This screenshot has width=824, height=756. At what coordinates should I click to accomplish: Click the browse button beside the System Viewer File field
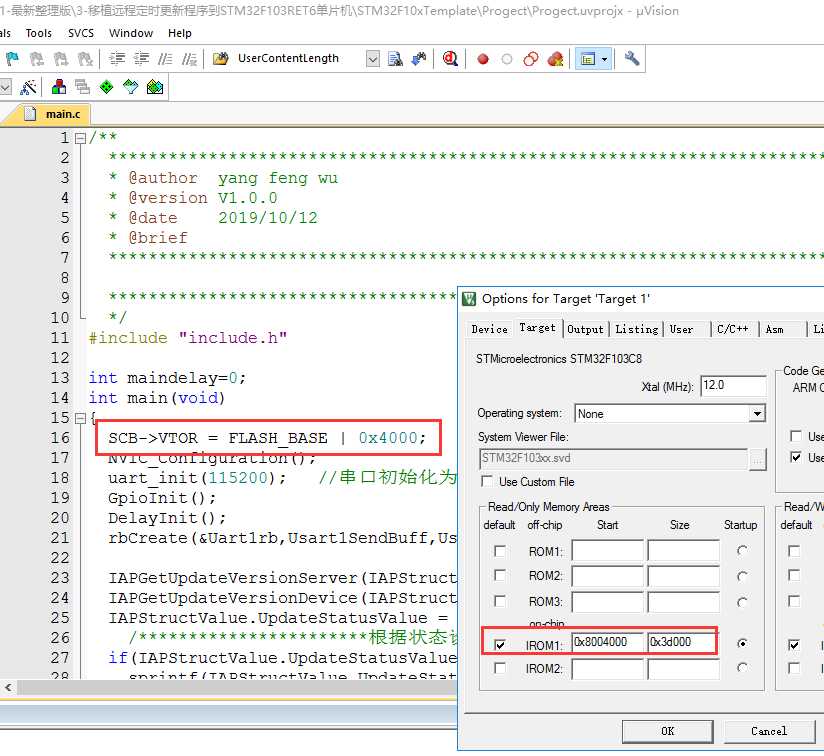[x=757, y=459]
